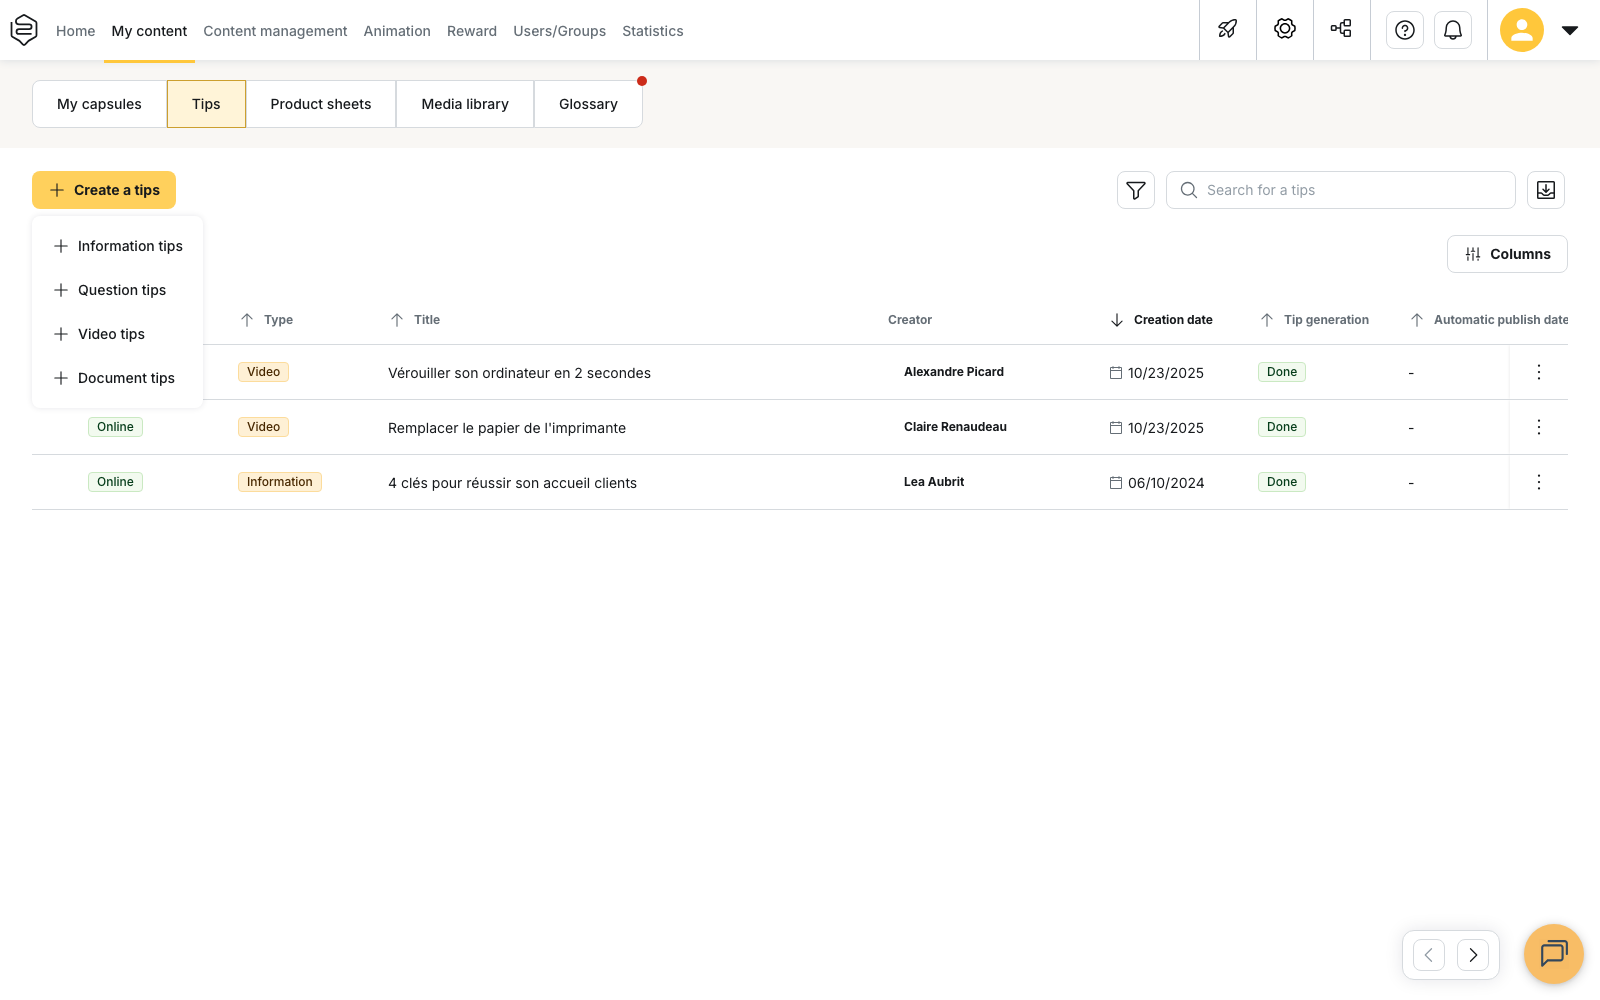Select Question tips option
The width and height of the screenshot is (1600, 1000).
(118, 290)
